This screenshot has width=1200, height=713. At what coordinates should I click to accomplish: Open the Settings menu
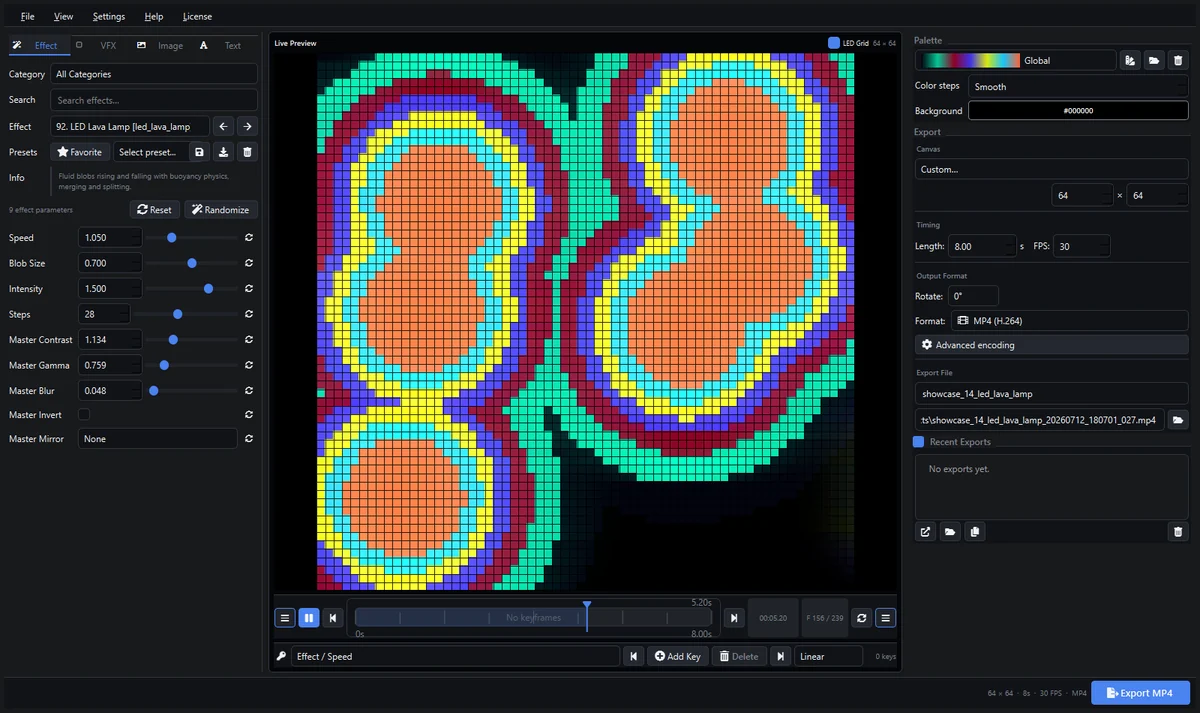(109, 16)
